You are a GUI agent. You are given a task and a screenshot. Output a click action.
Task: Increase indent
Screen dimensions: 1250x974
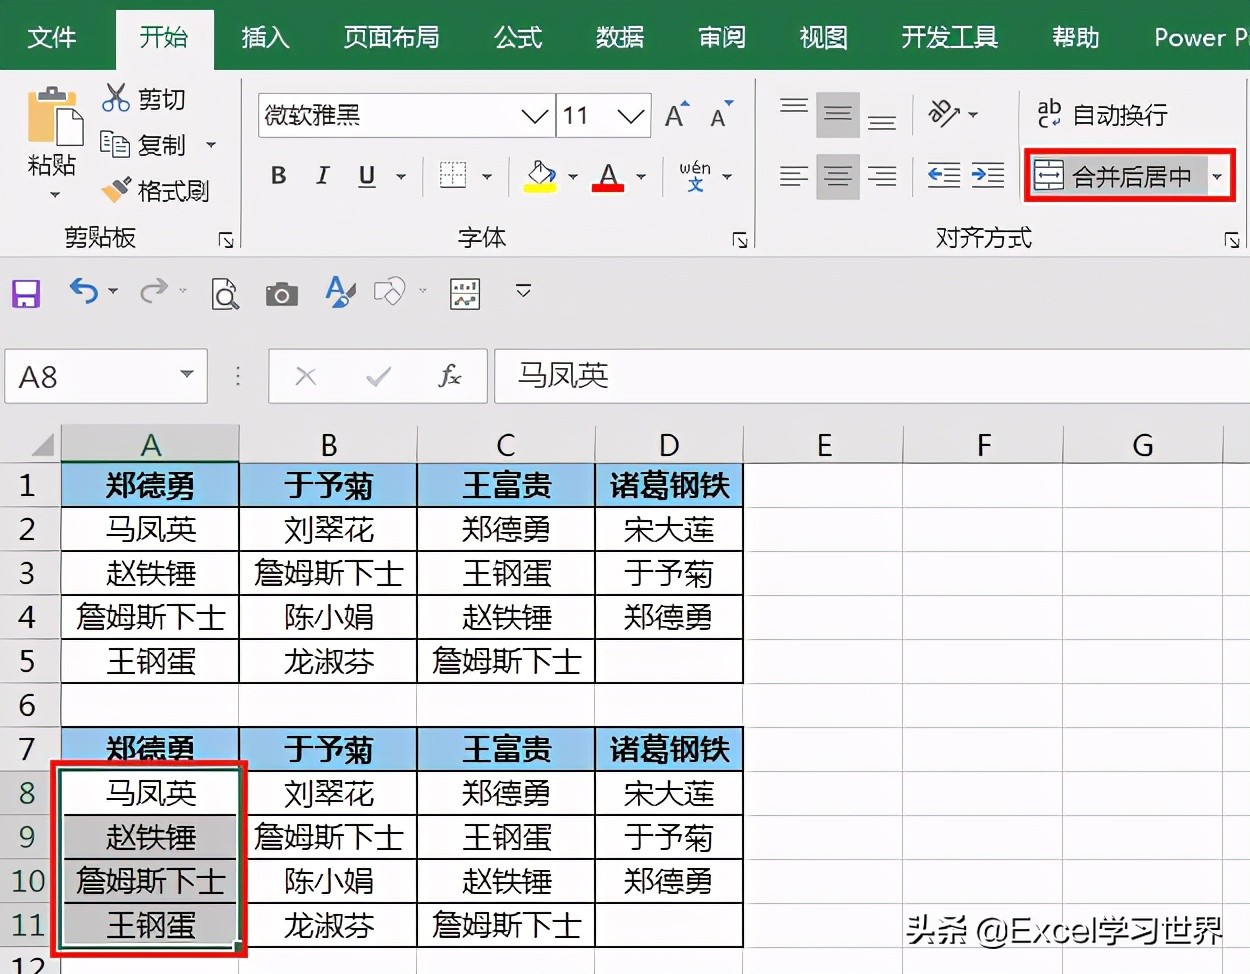click(988, 176)
